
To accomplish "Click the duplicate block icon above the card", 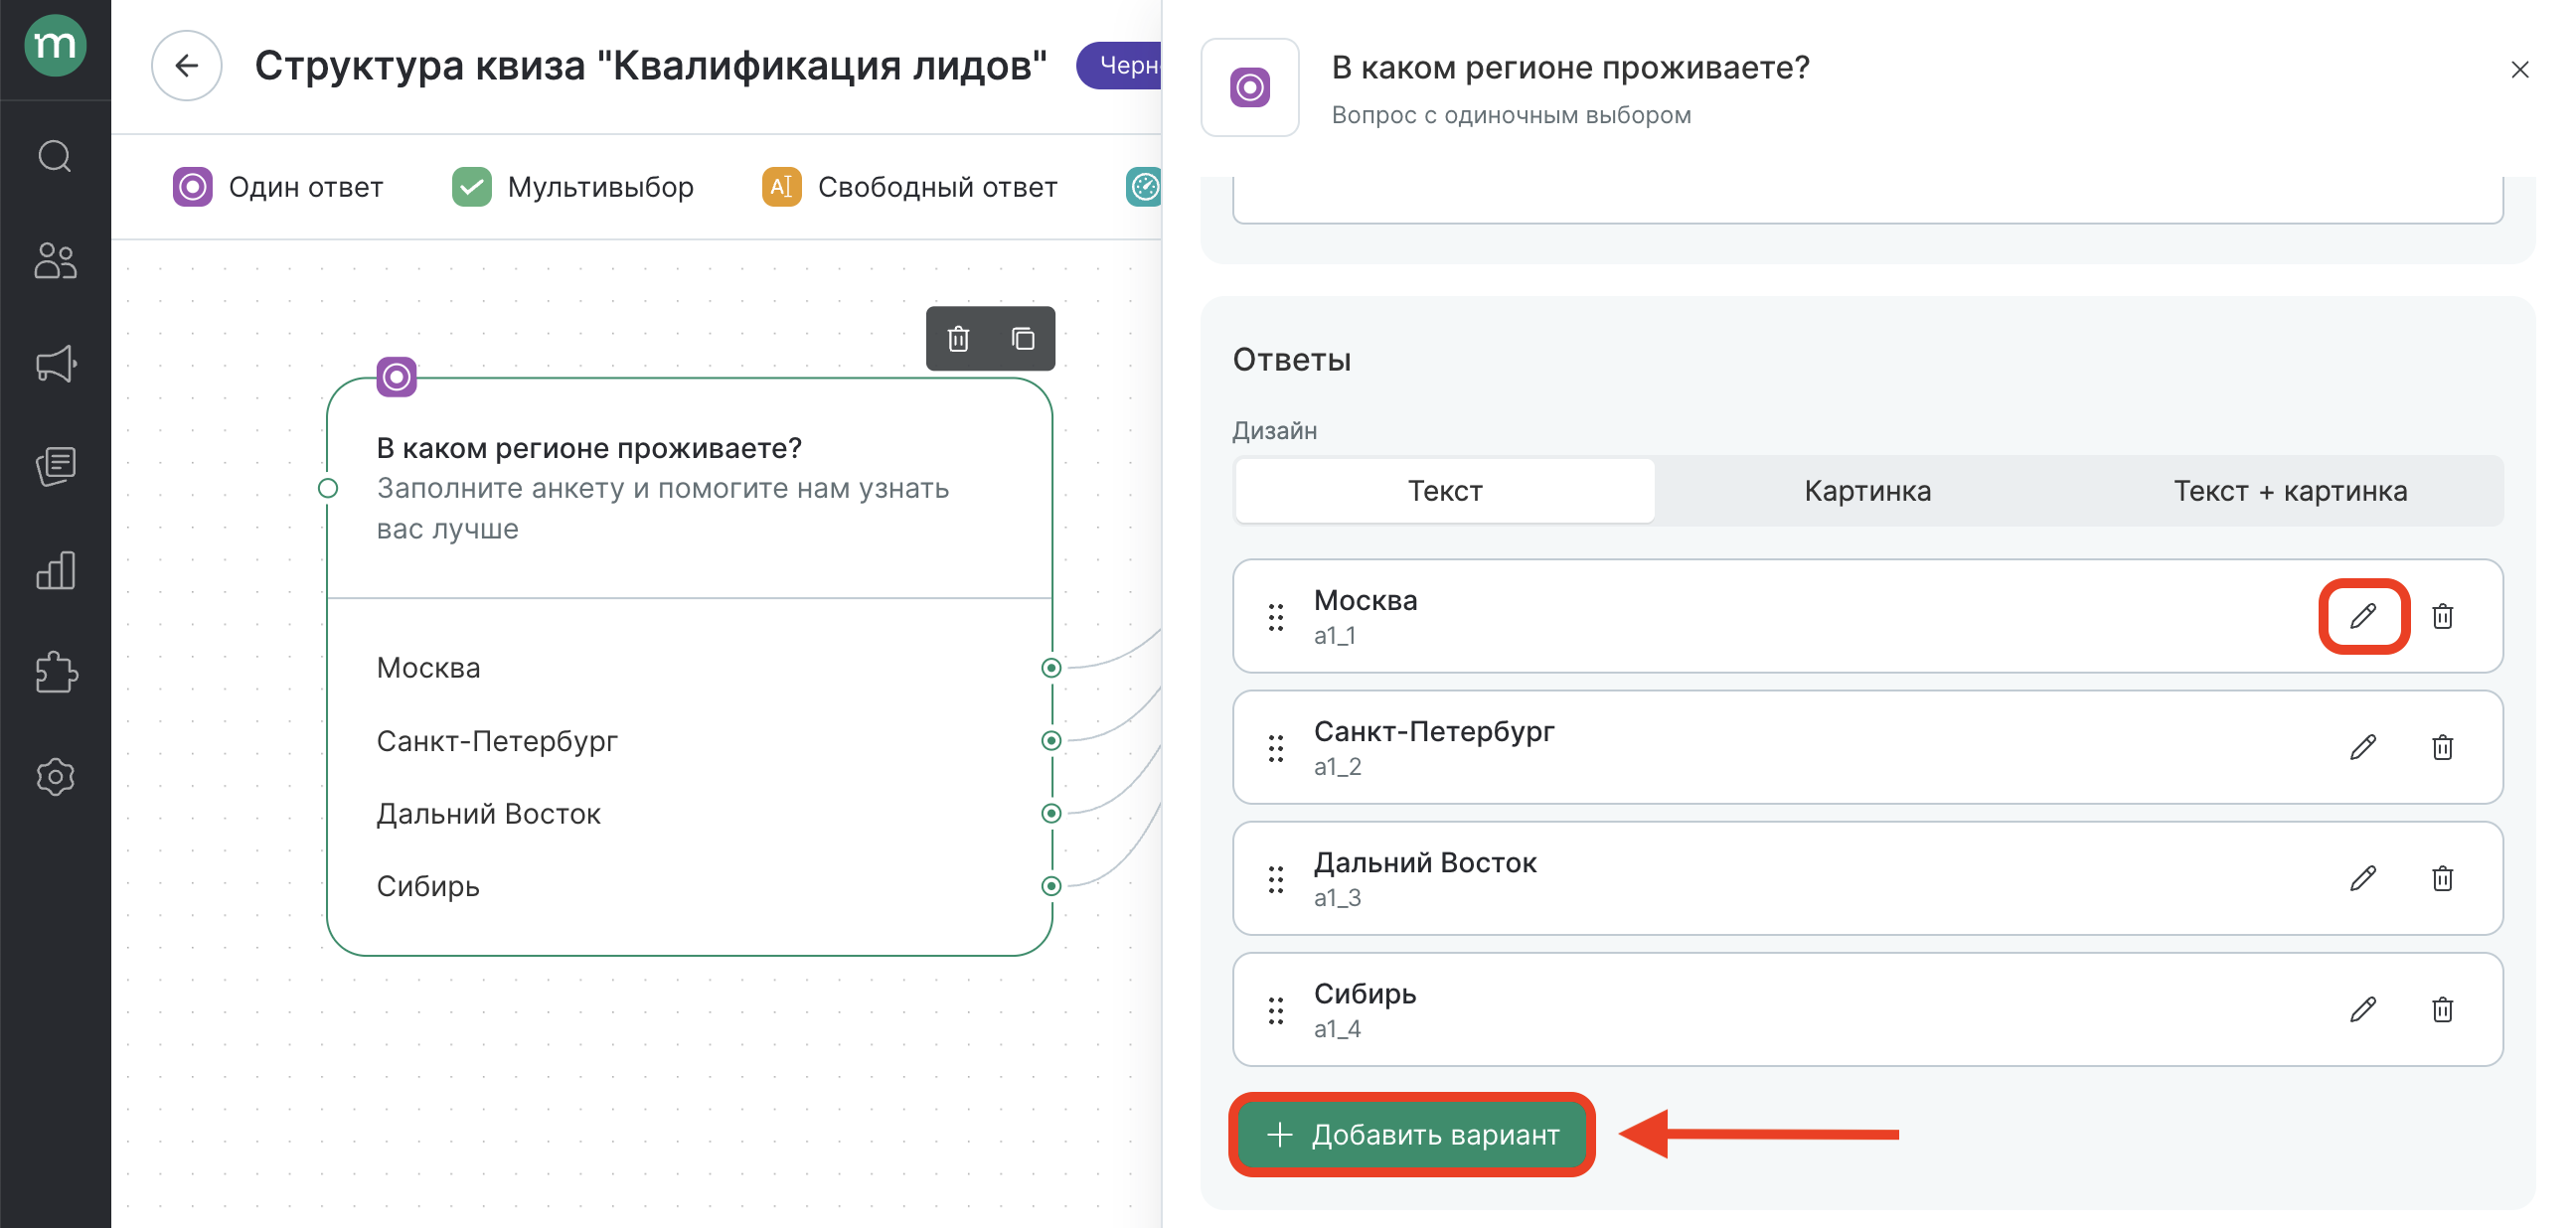I will (x=1022, y=339).
